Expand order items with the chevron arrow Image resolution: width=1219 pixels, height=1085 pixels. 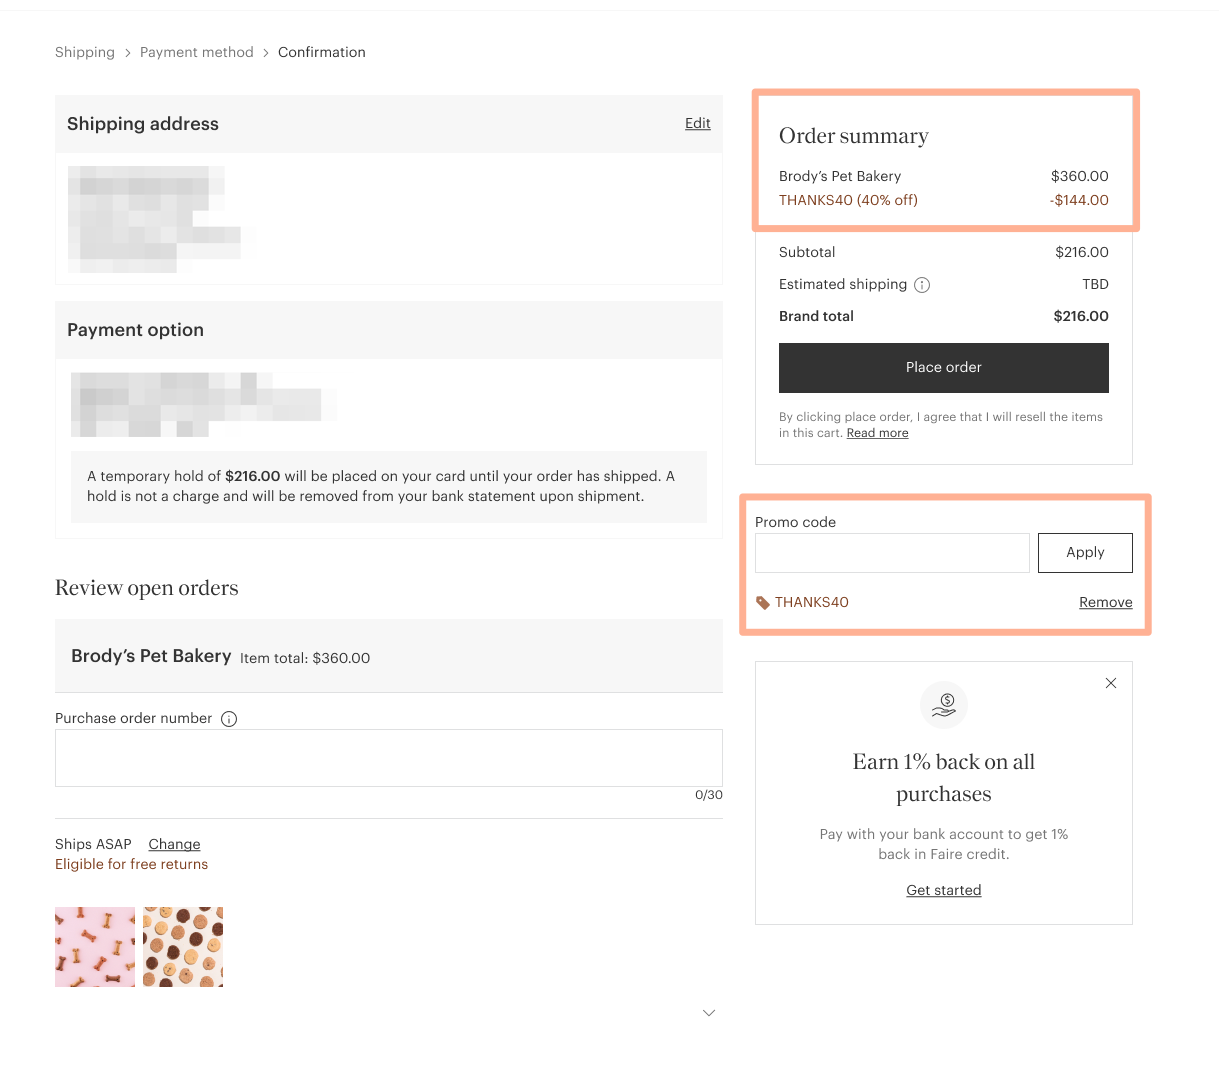[709, 1013]
